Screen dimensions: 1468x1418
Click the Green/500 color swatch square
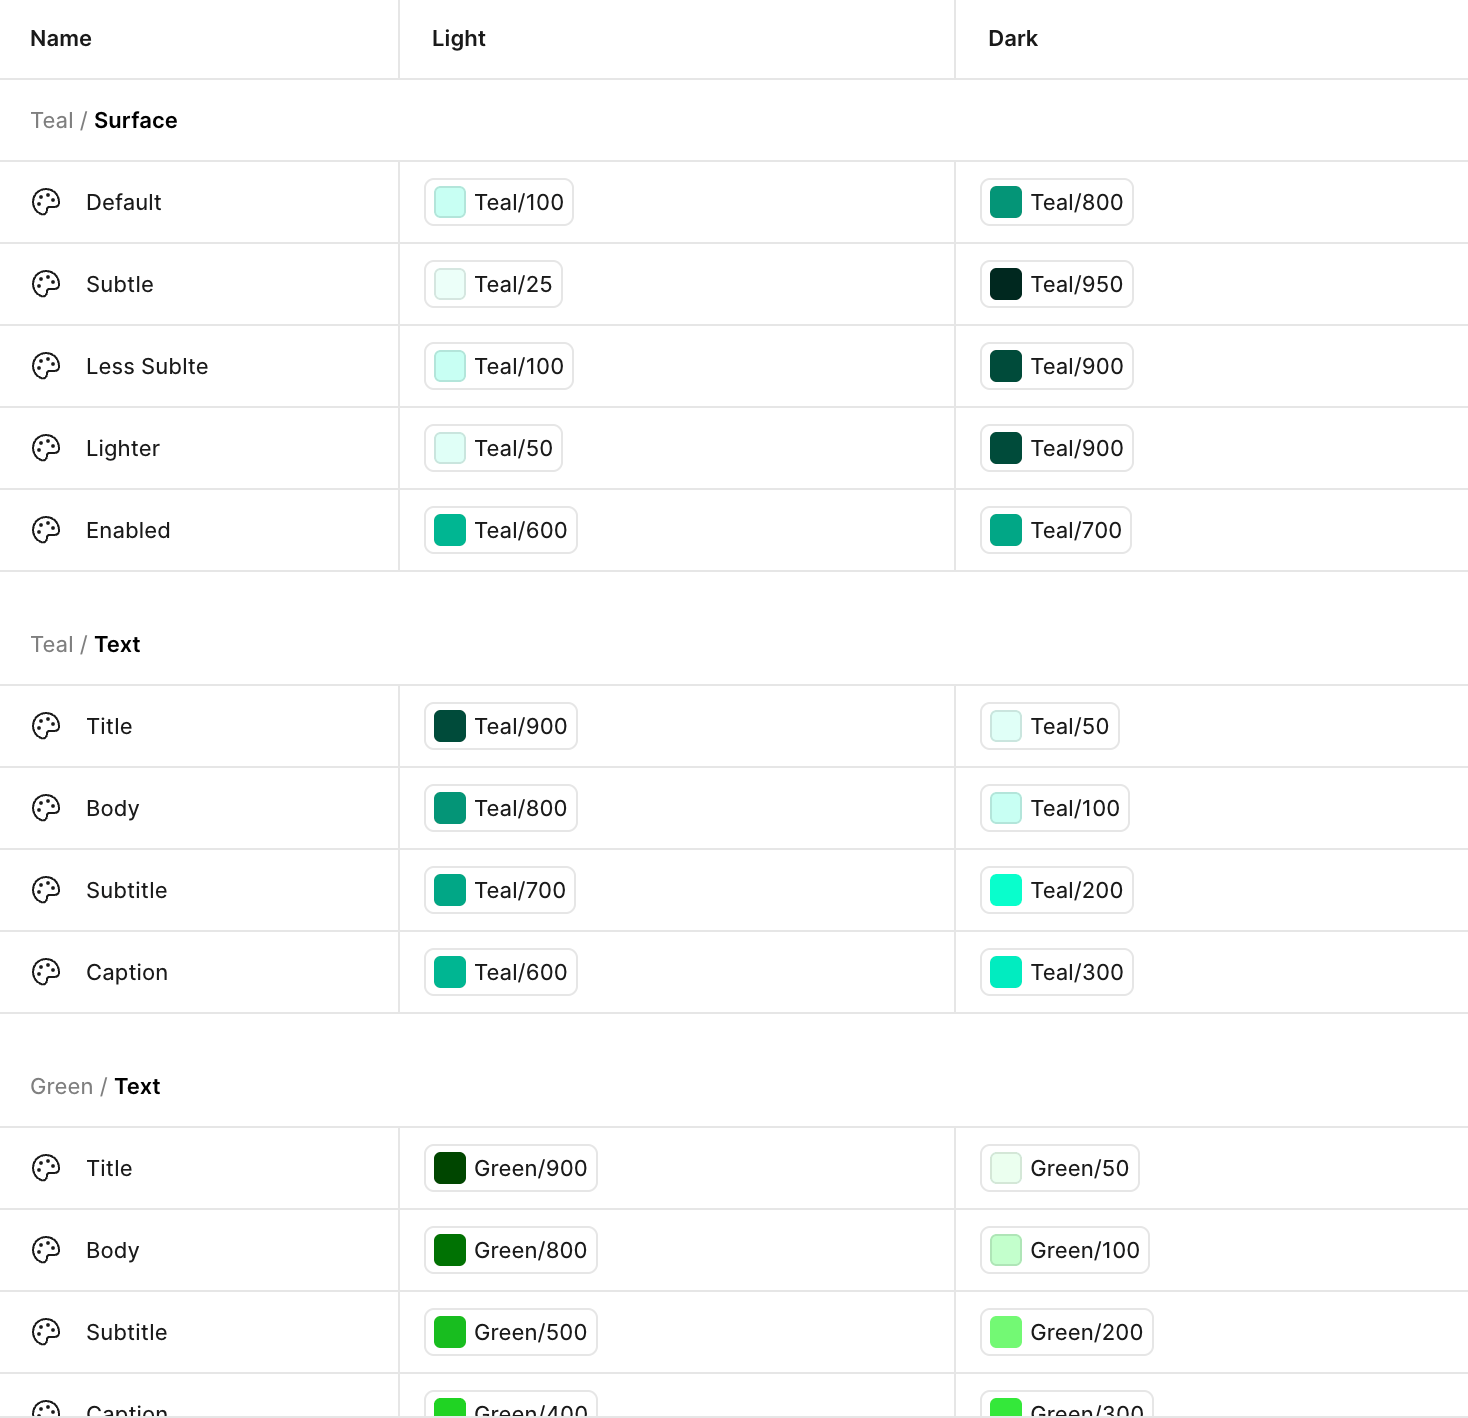(450, 1332)
